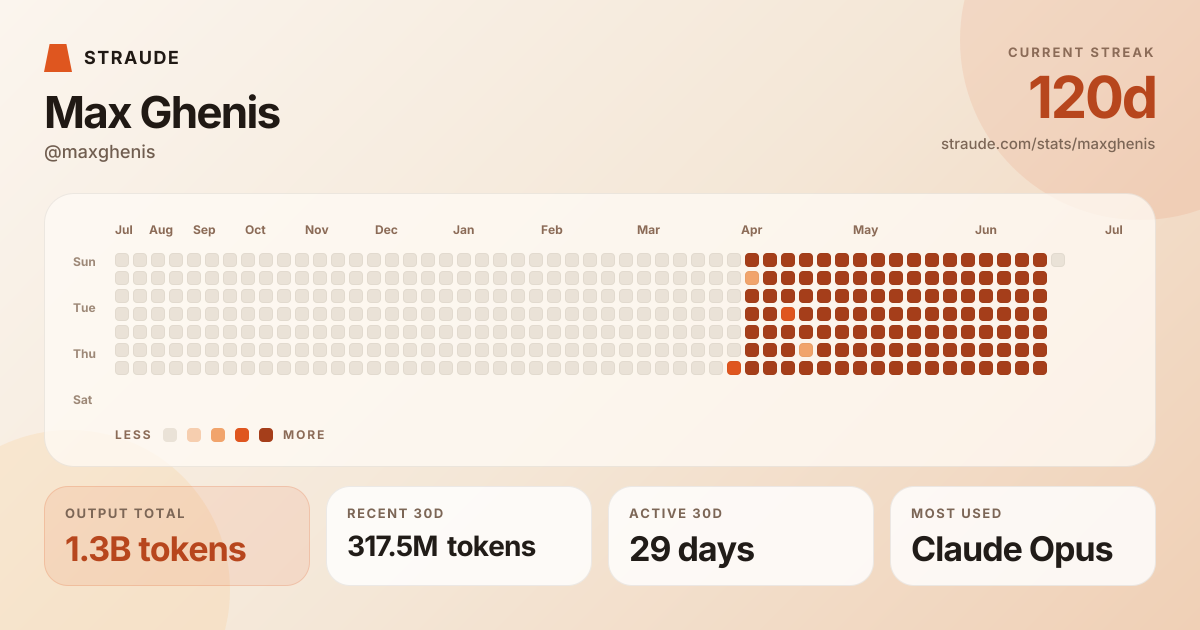Viewport: 1200px width, 630px height.
Task: Click the Thu weekday label
Action: coord(84,354)
